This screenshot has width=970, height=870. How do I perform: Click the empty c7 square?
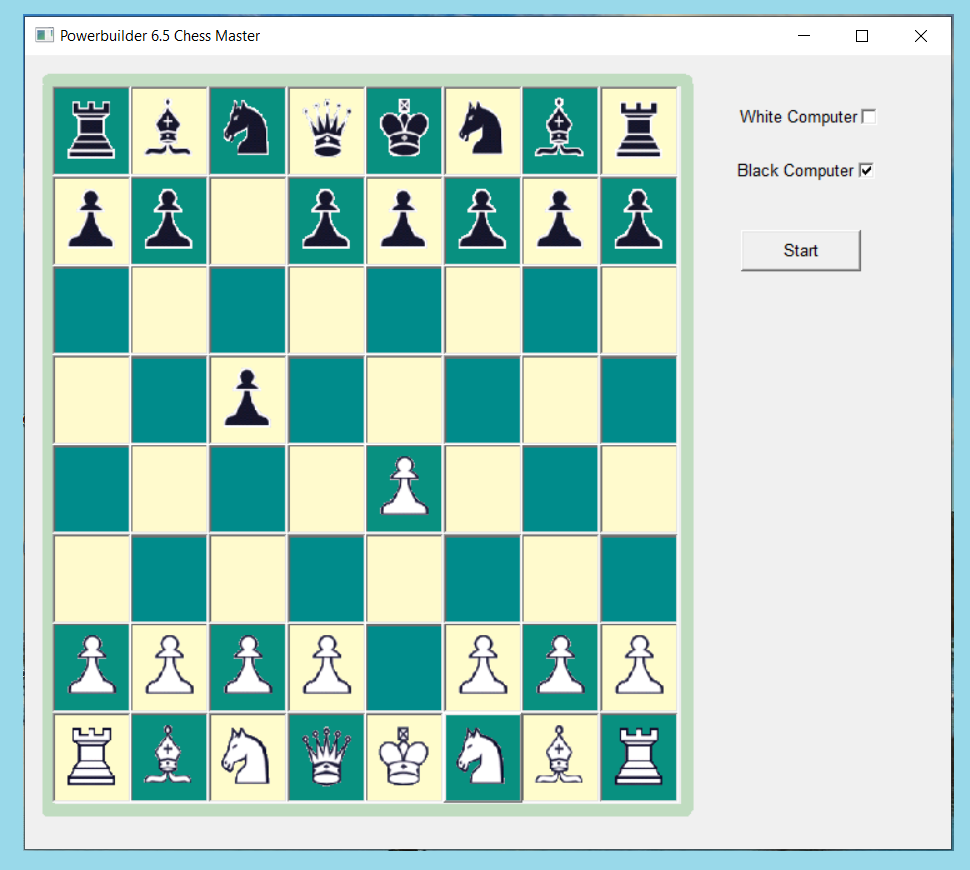point(247,220)
